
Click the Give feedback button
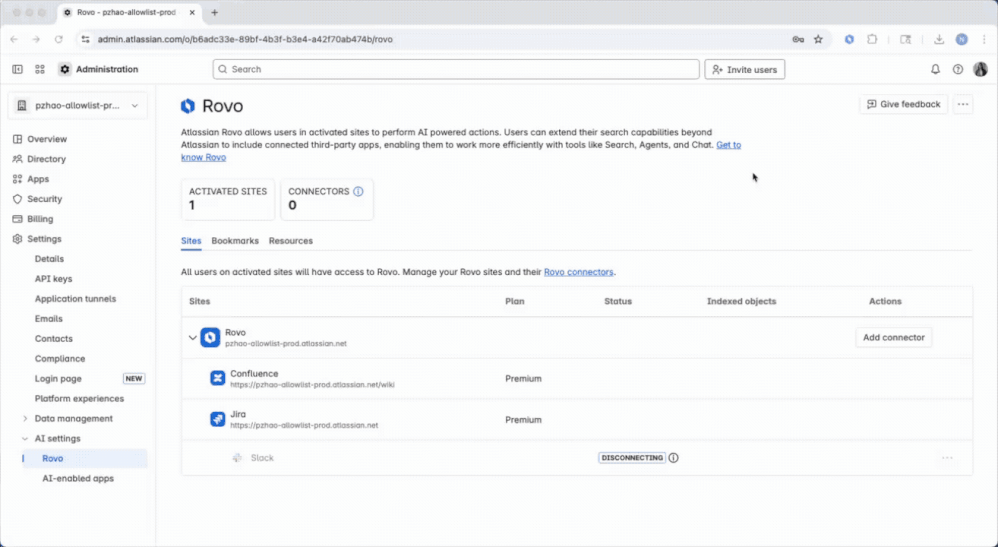(904, 104)
